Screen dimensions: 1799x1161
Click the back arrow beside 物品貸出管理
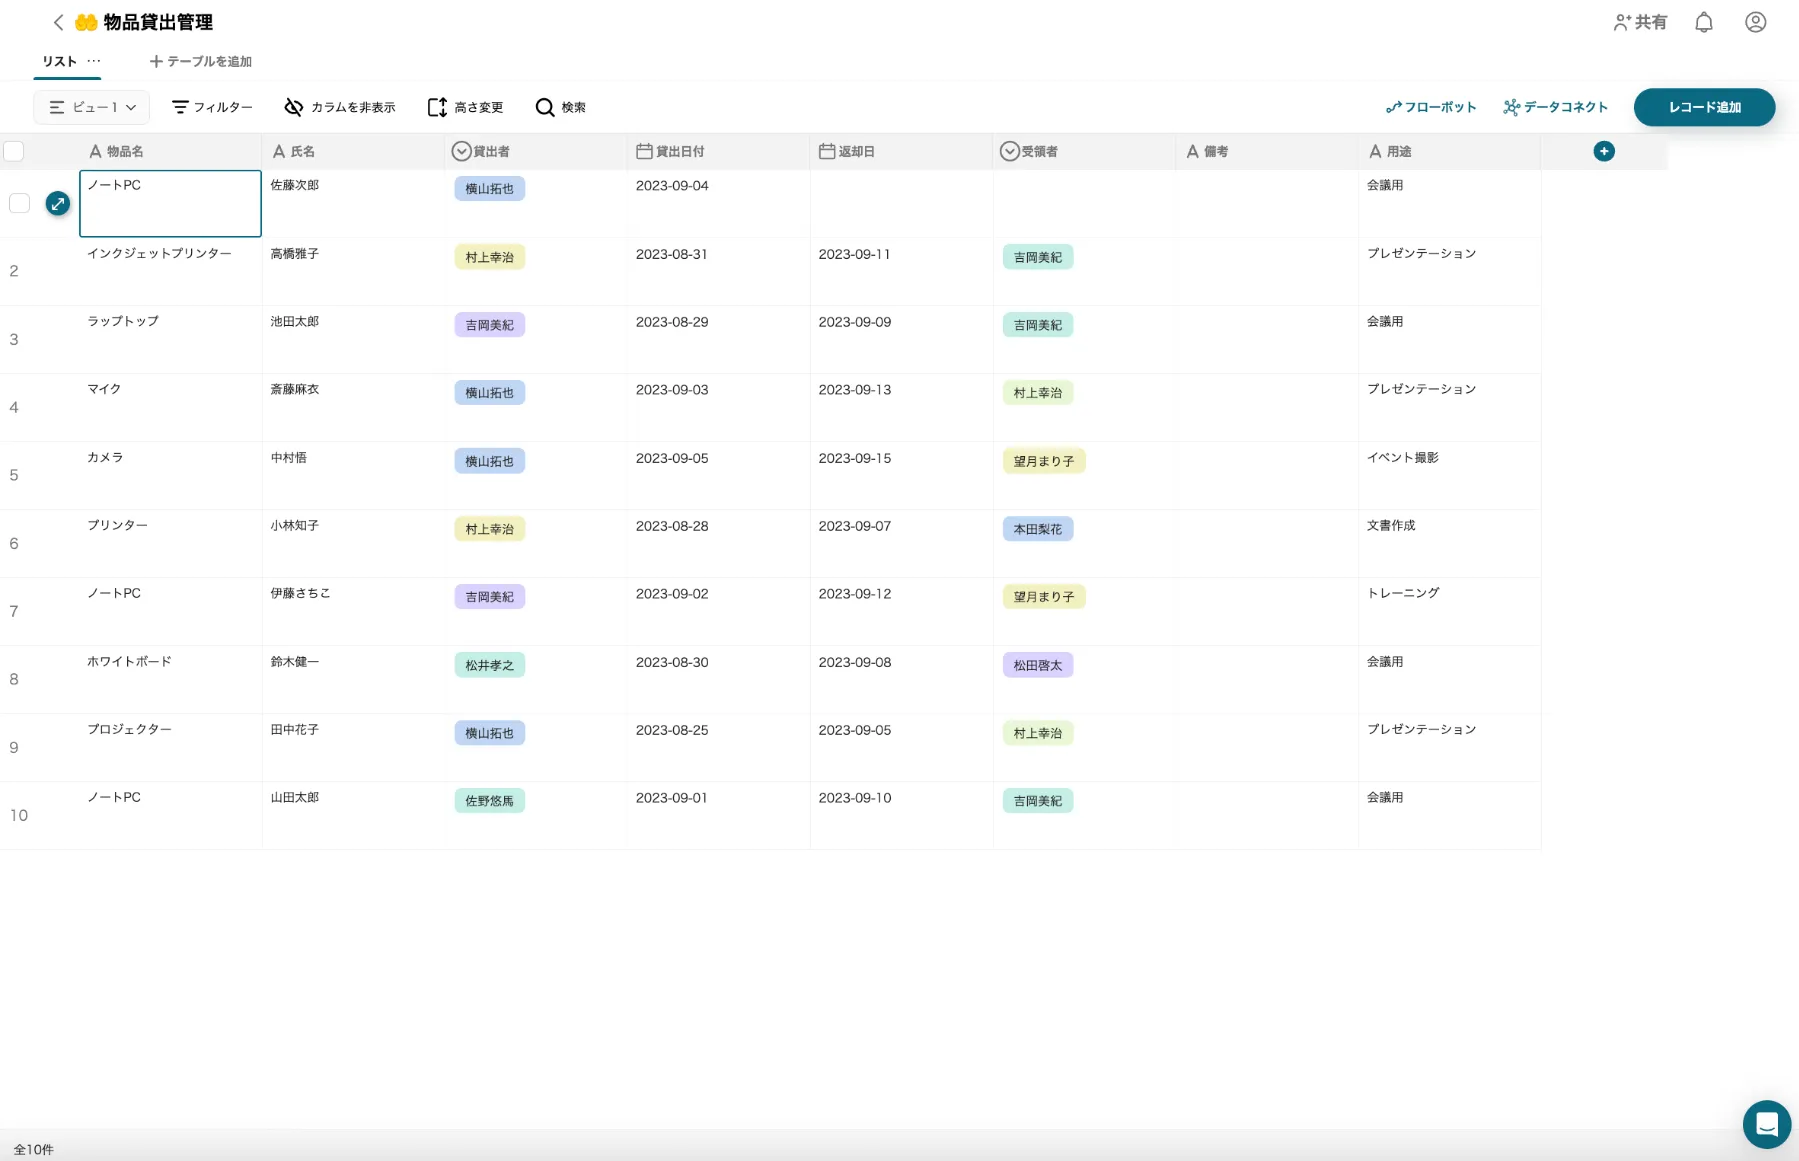pos(58,22)
